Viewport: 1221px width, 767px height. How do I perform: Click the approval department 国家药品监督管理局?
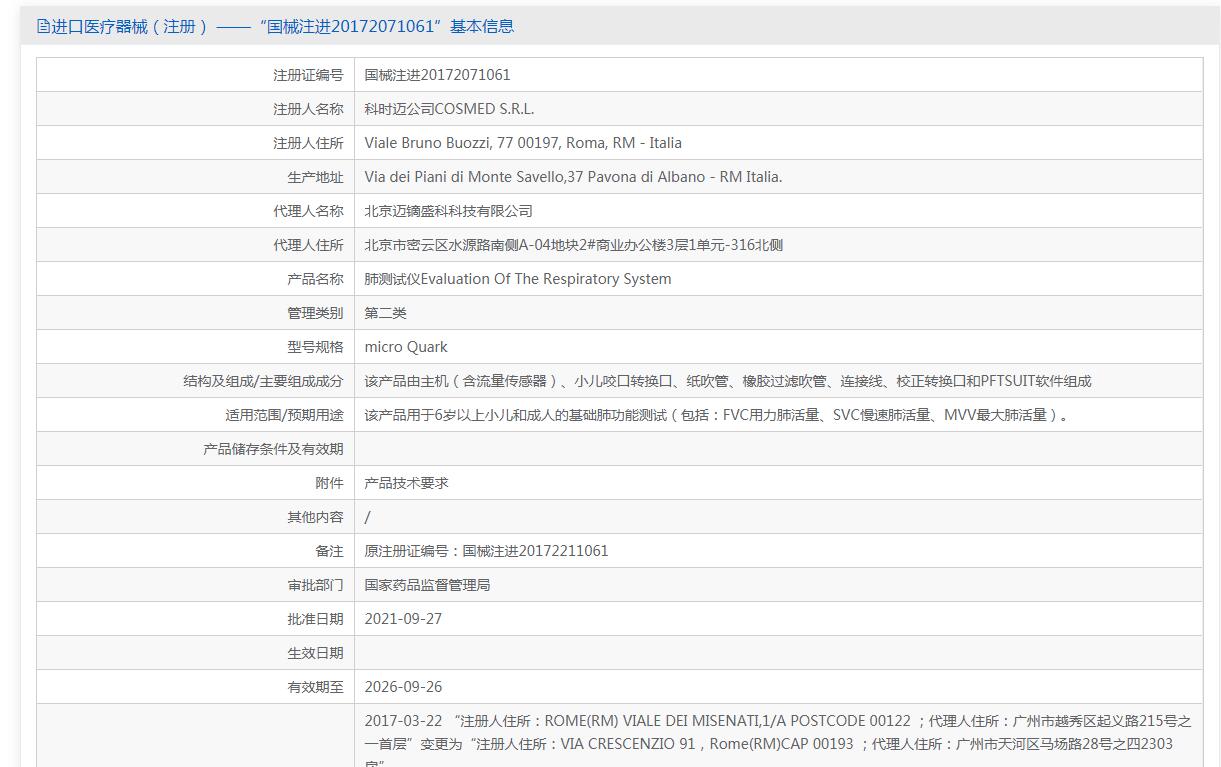pyautogui.click(x=427, y=585)
